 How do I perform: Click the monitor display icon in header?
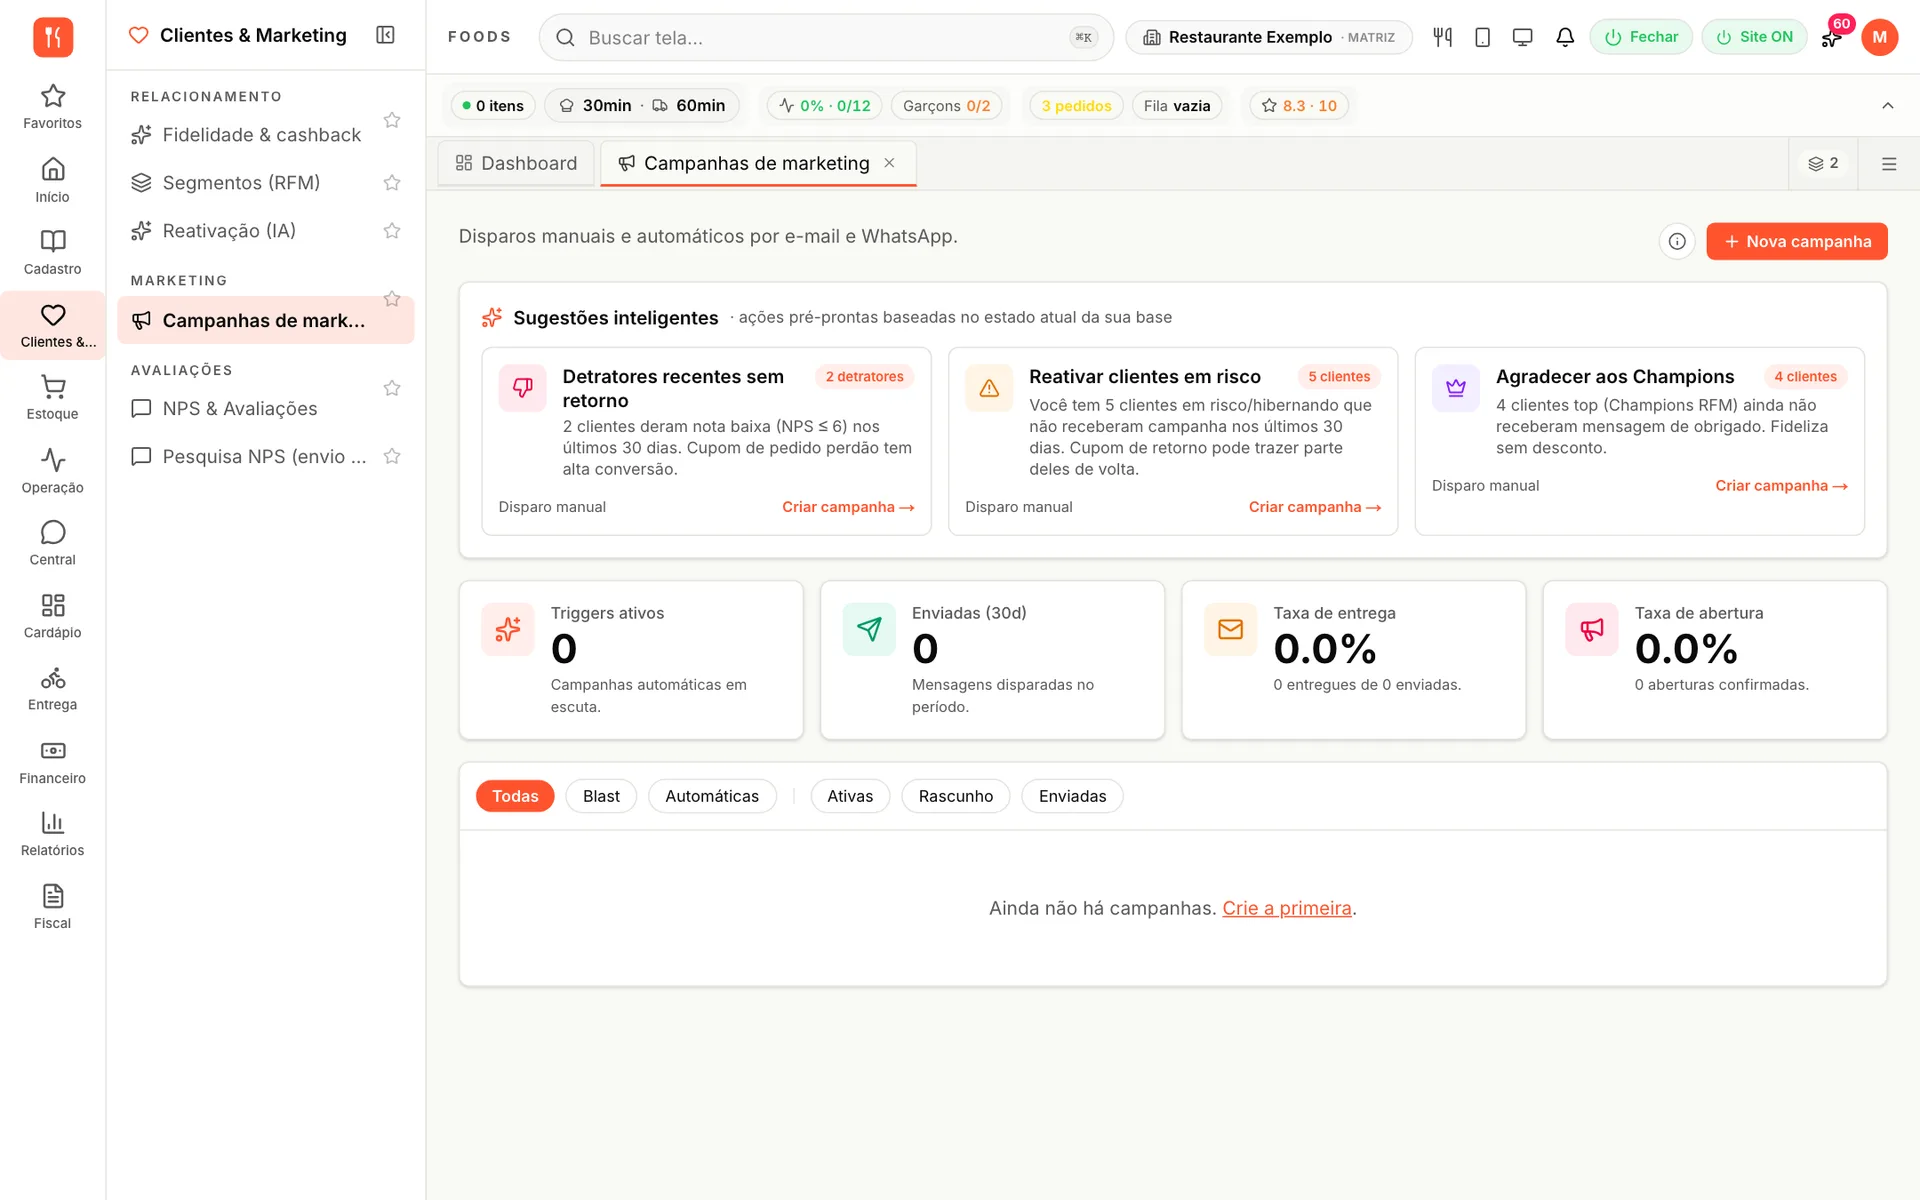(1522, 37)
